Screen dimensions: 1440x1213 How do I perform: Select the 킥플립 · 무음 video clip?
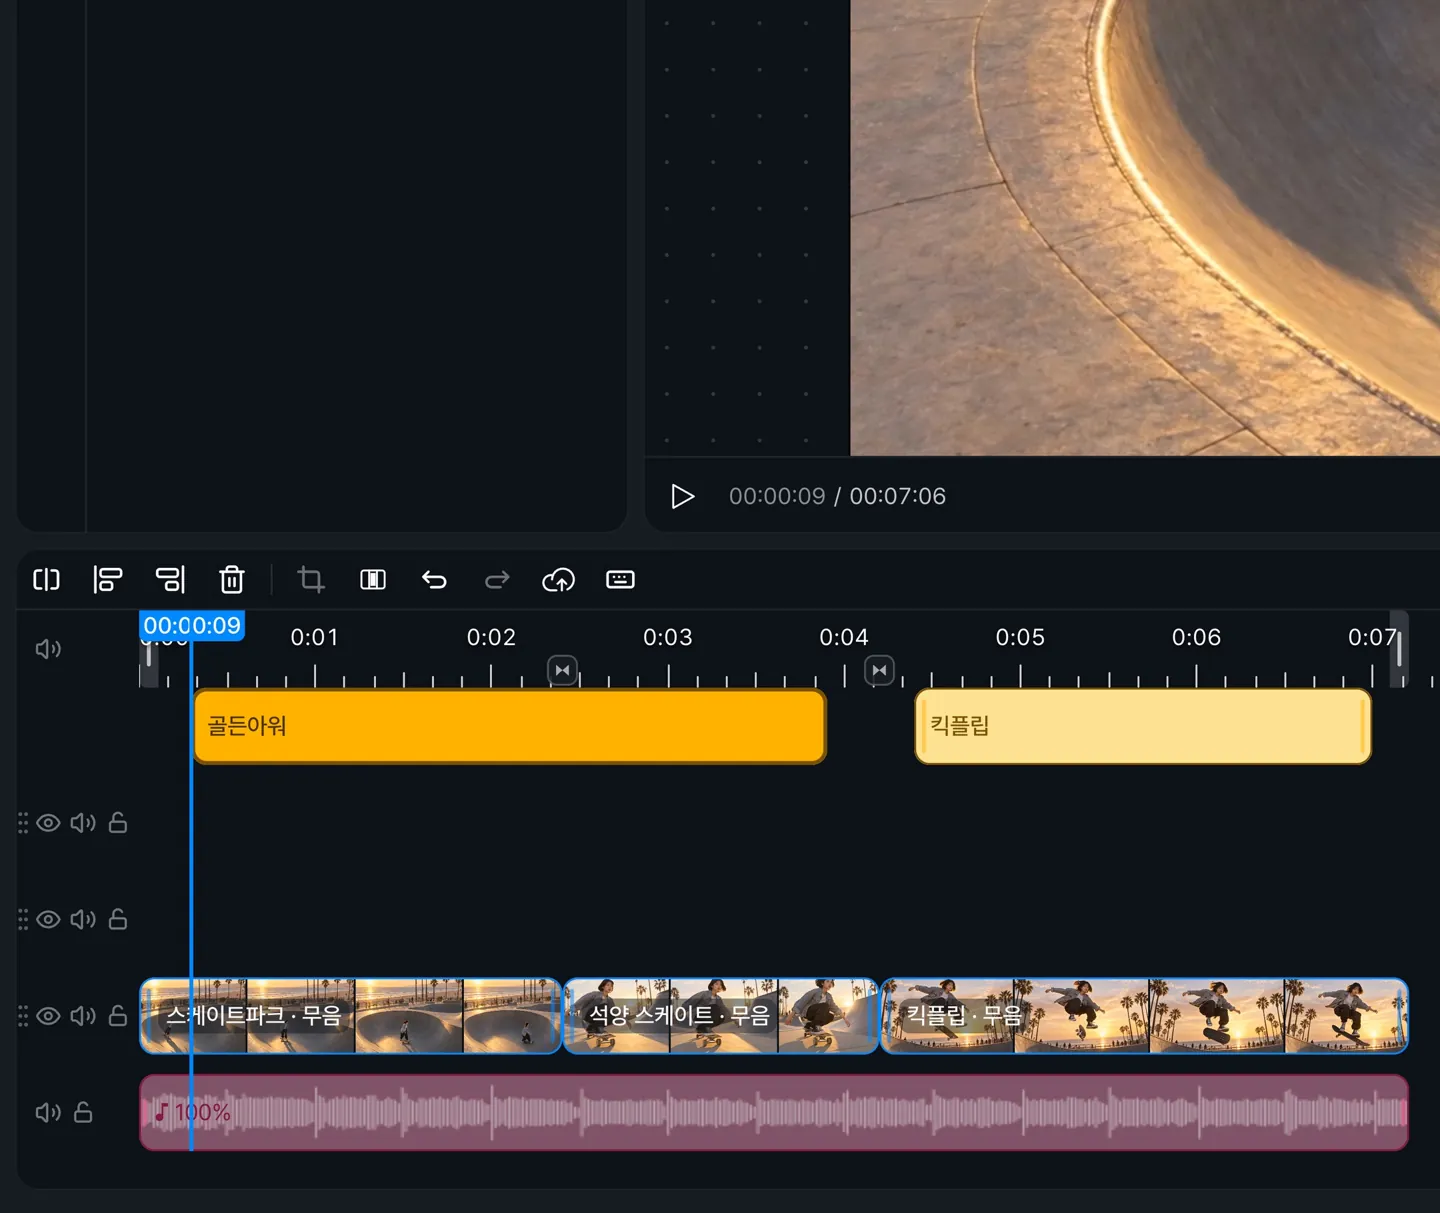pyautogui.click(x=1144, y=1016)
